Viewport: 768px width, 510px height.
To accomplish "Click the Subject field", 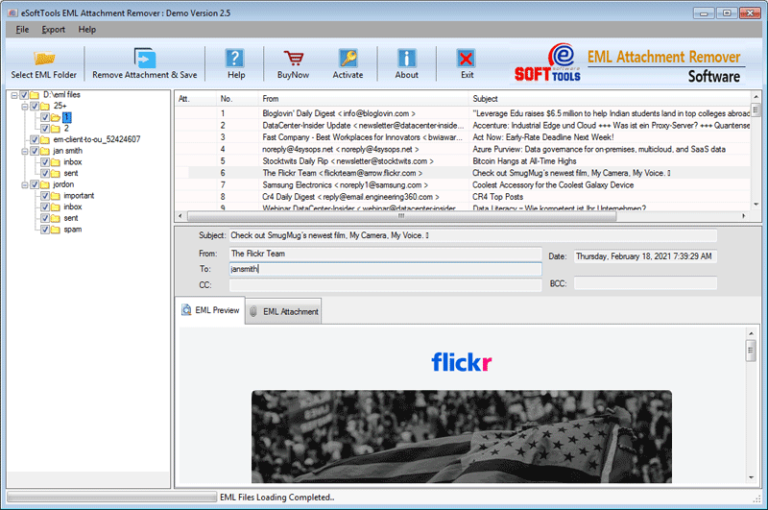I will 473,236.
